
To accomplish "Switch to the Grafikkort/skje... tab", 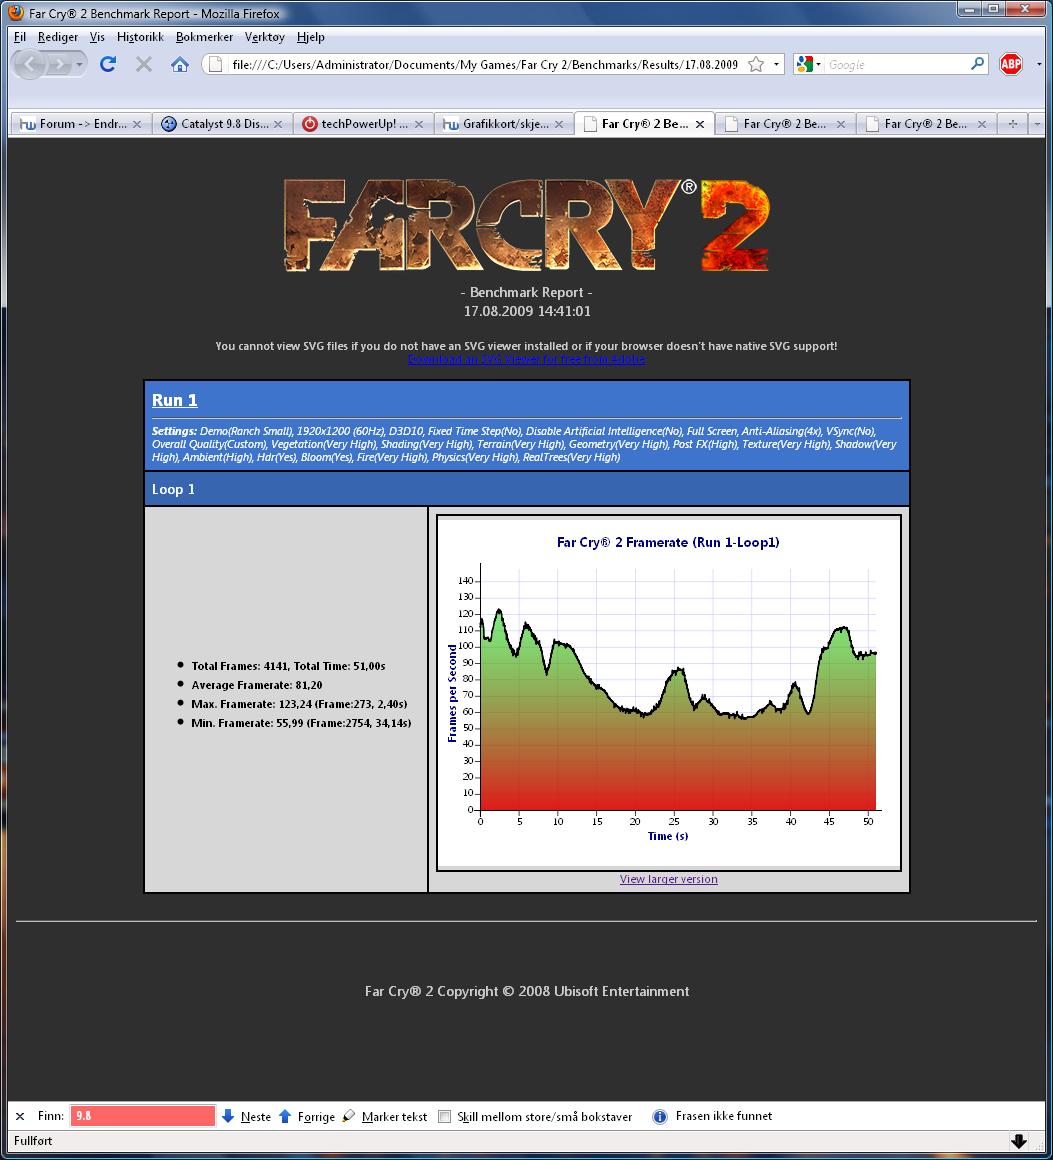I will (x=503, y=124).
